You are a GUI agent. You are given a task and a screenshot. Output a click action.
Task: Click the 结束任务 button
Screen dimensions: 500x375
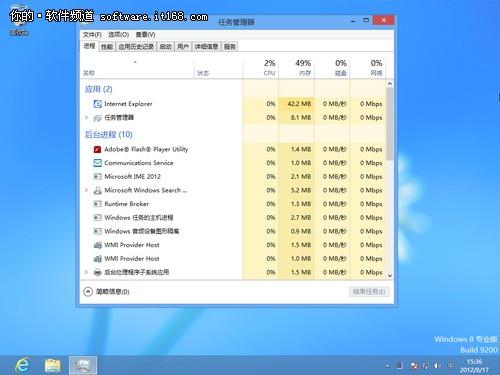click(369, 292)
